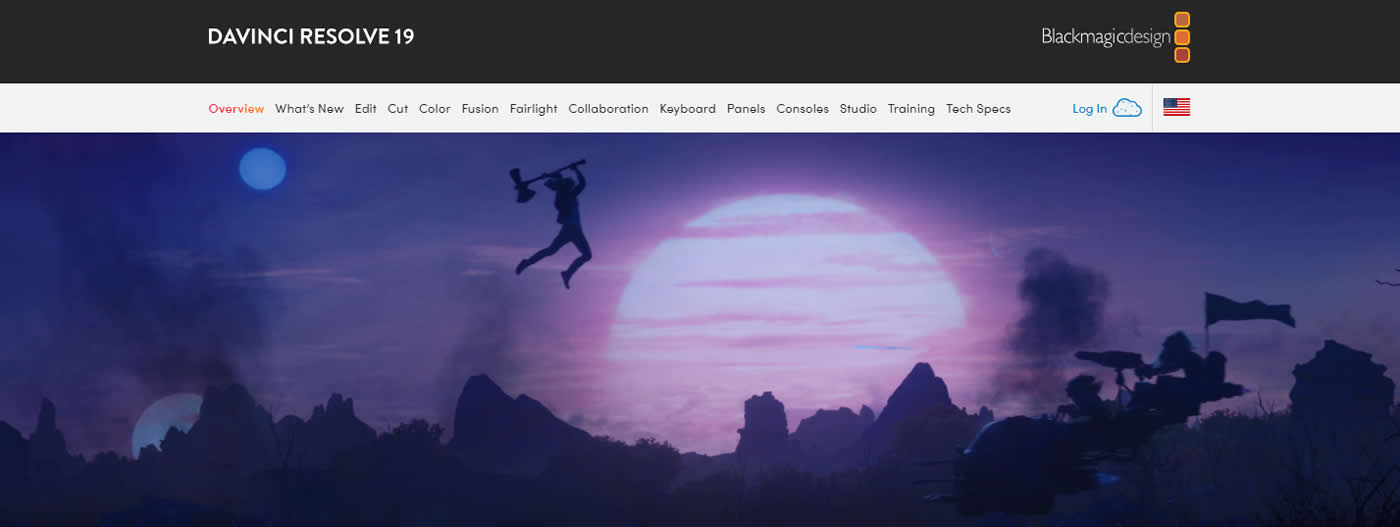This screenshot has height=527, width=1400.
Task: Navigate to the Color page
Action: tap(435, 109)
